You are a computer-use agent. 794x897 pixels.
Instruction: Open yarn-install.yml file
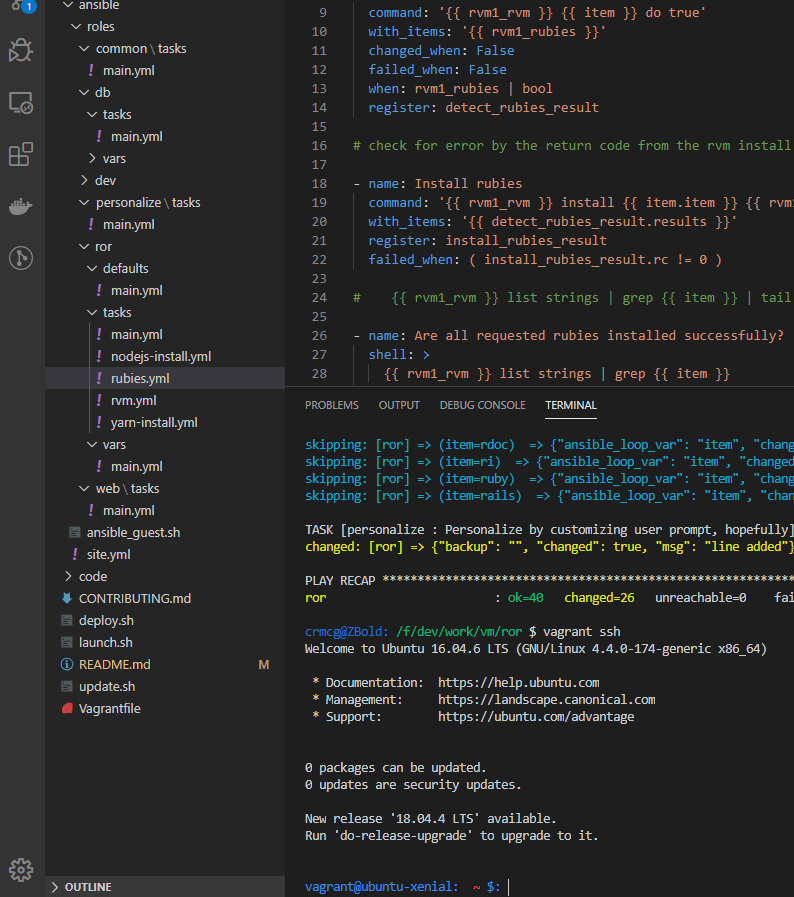click(154, 422)
